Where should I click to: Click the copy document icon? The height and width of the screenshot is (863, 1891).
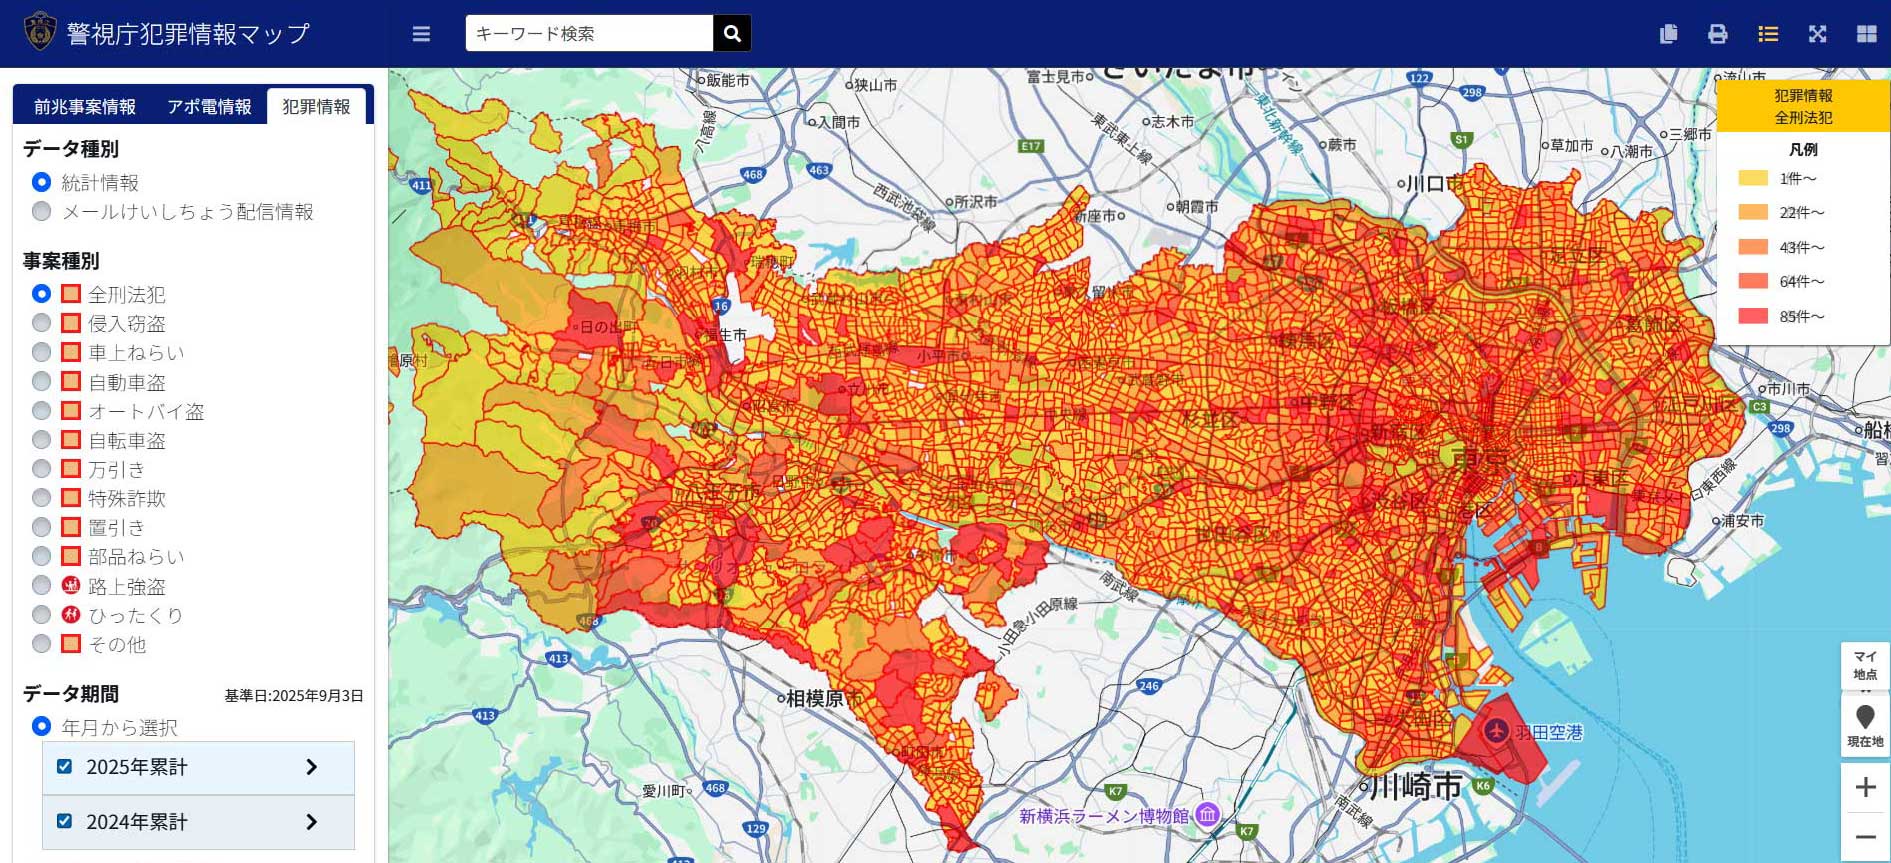click(1668, 34)
